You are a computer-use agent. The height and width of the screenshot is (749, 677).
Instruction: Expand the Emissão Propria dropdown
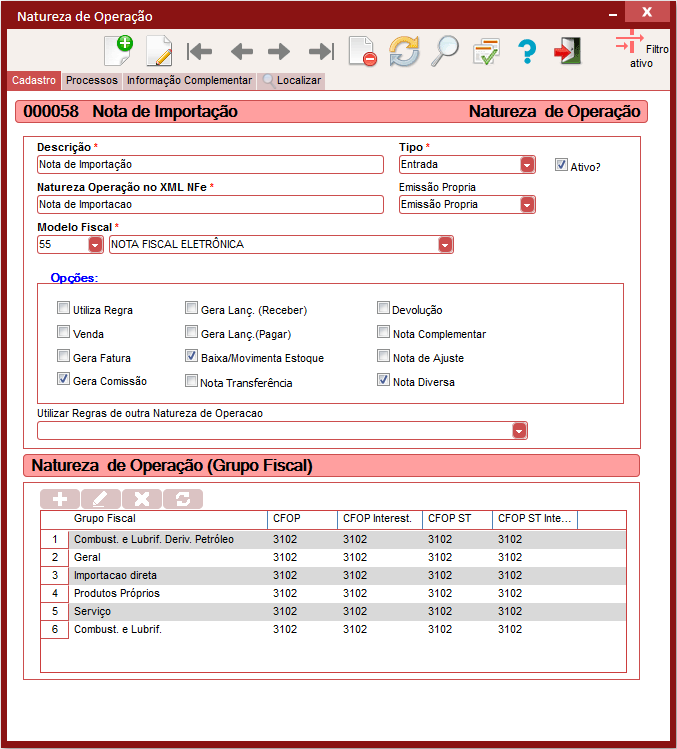527,205
